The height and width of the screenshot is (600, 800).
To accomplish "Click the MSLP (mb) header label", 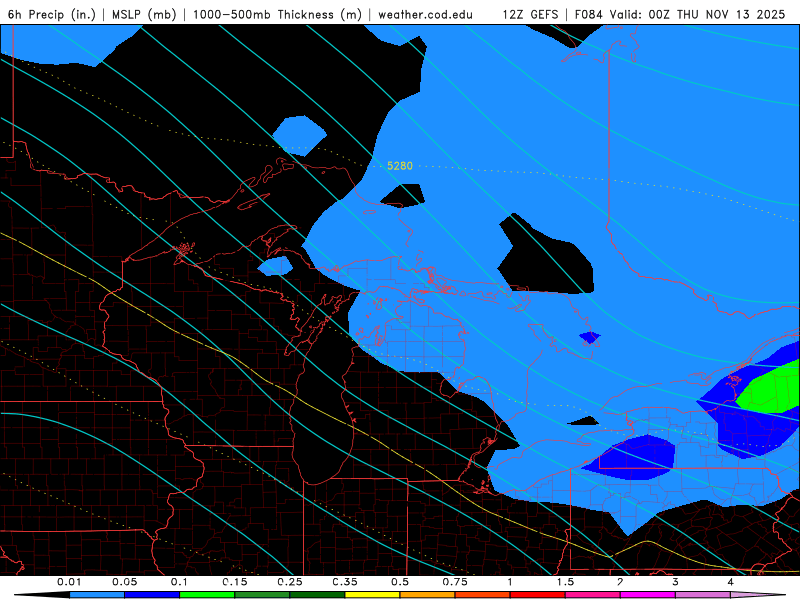I will (x=144, y=14).
